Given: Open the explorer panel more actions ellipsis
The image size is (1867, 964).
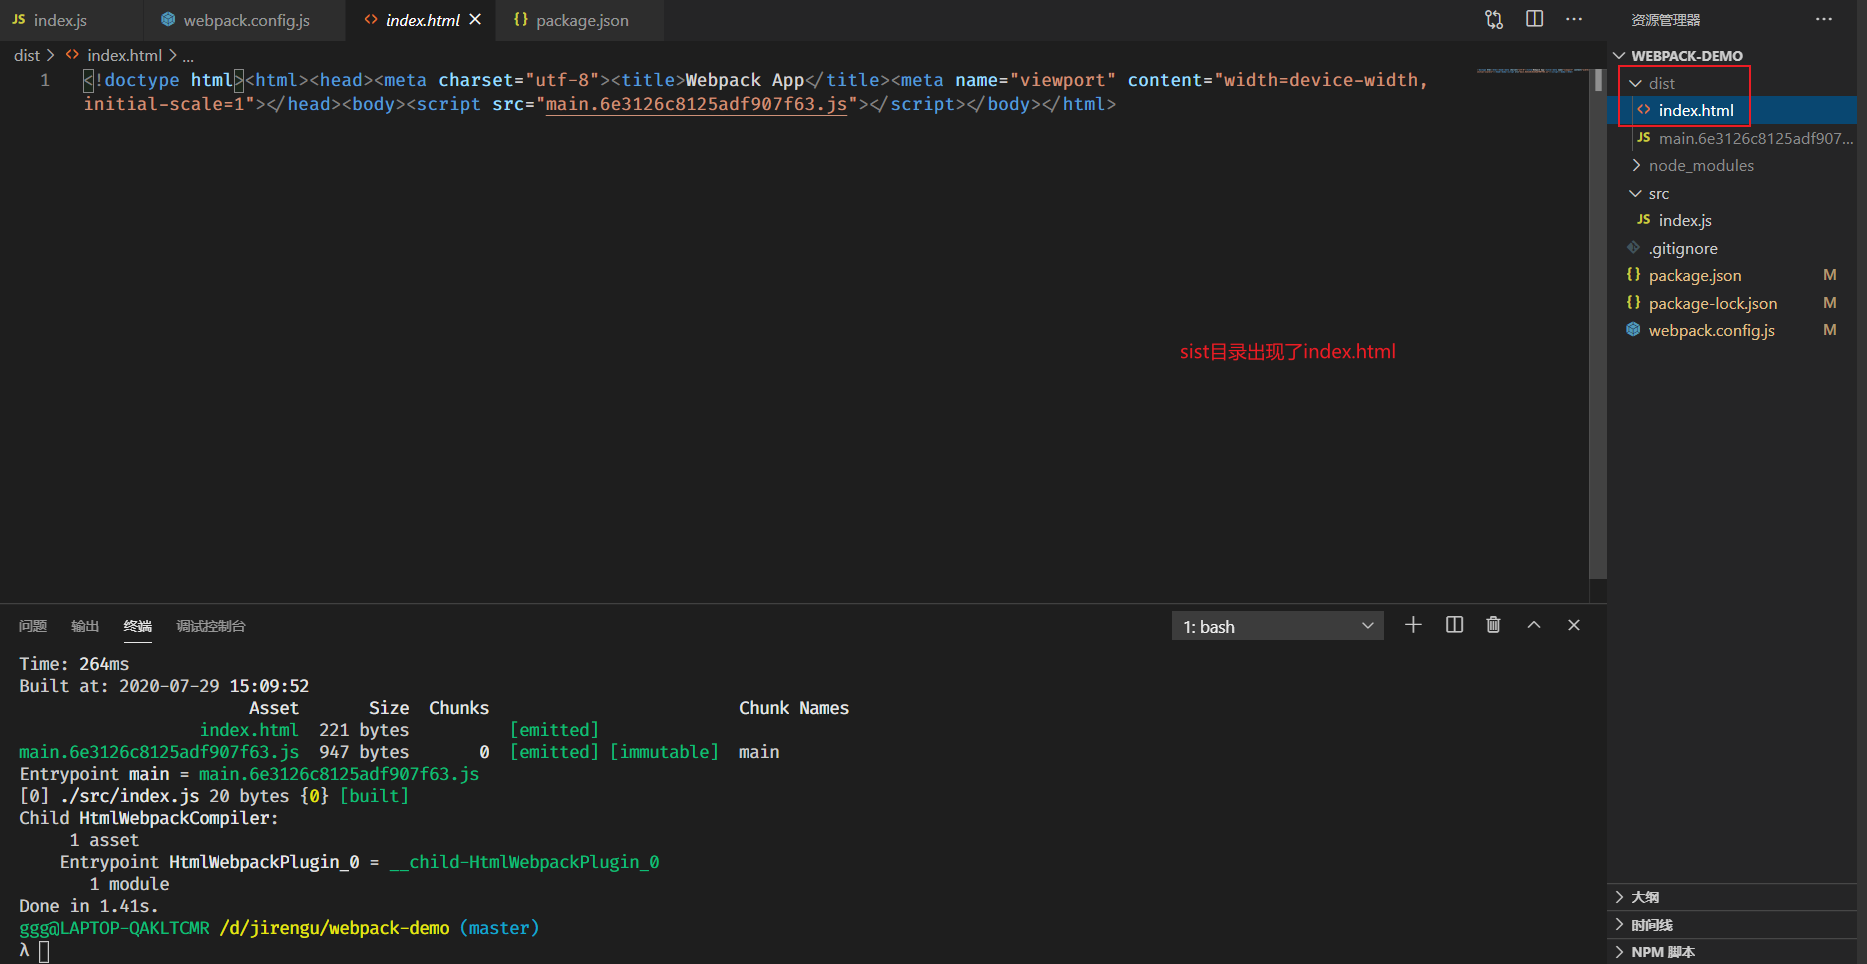Looking at the screenshot, I should tap(1824, 19).
